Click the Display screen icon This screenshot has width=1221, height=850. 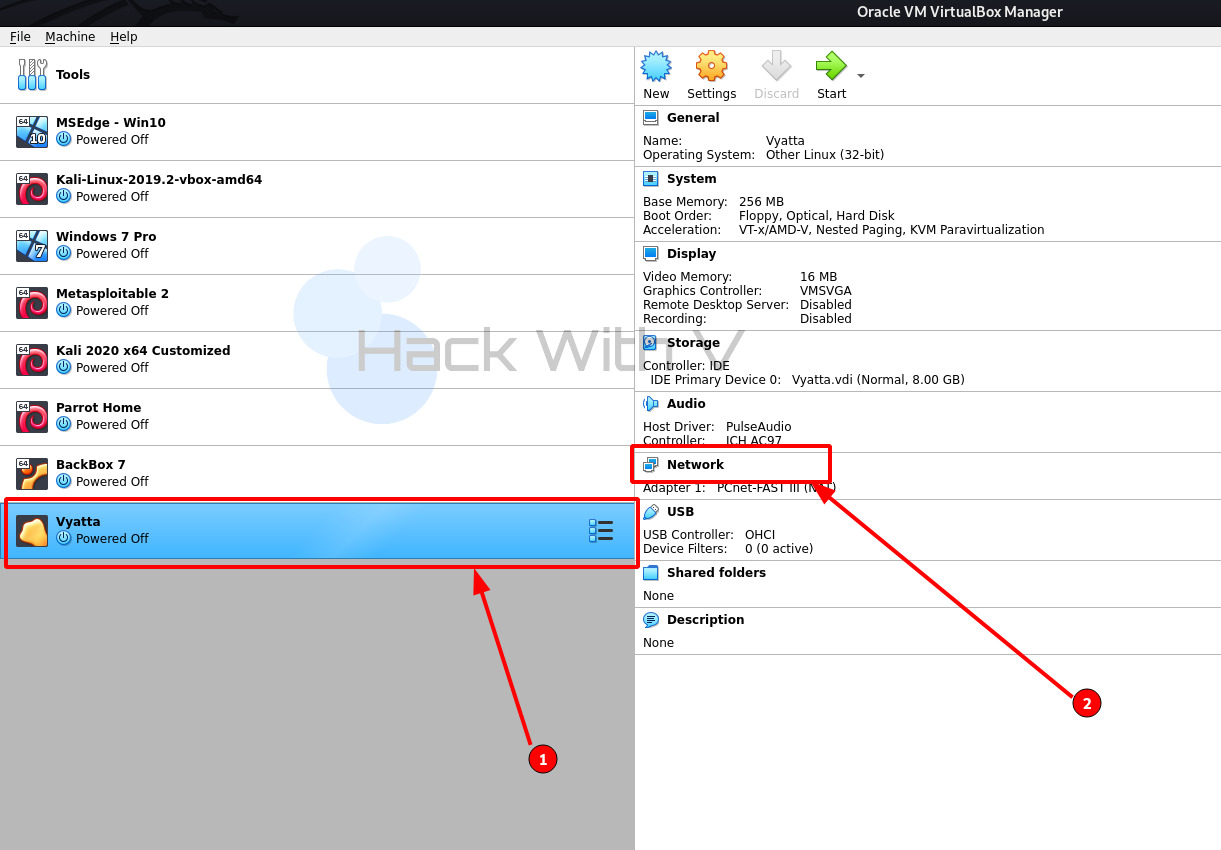(x=651, y=254)
